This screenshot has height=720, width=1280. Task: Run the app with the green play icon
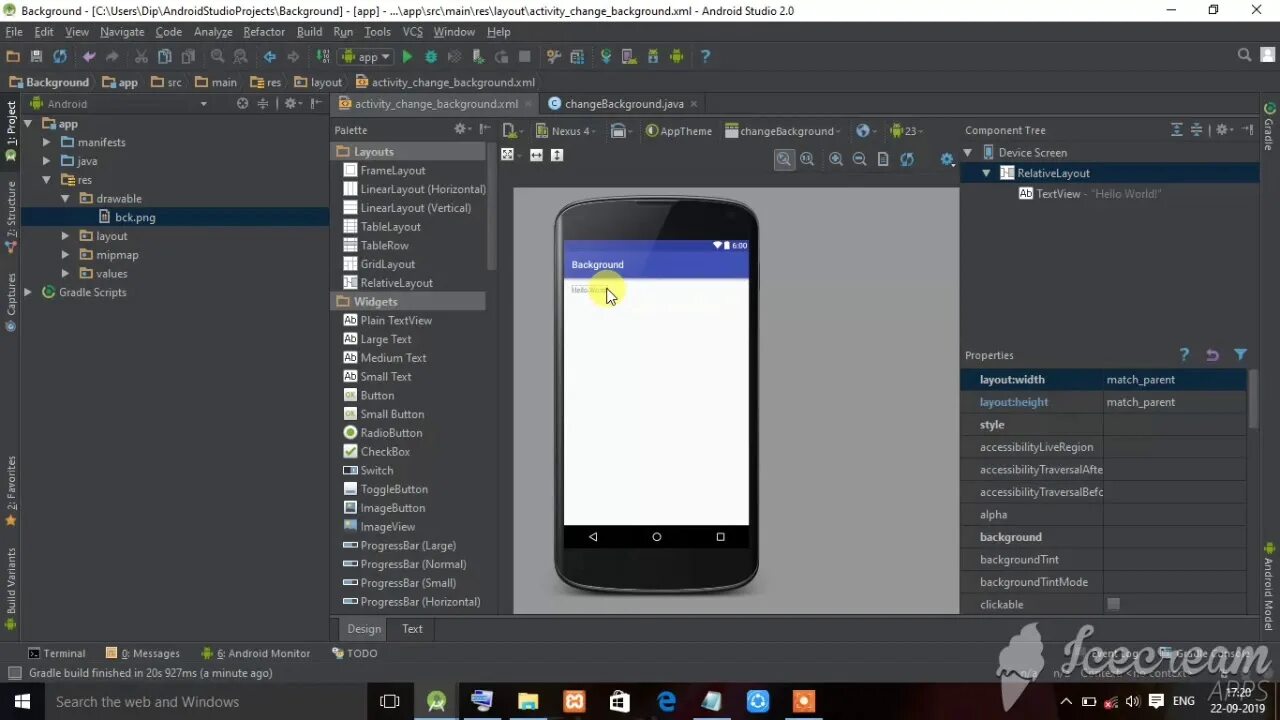(407, 57)
